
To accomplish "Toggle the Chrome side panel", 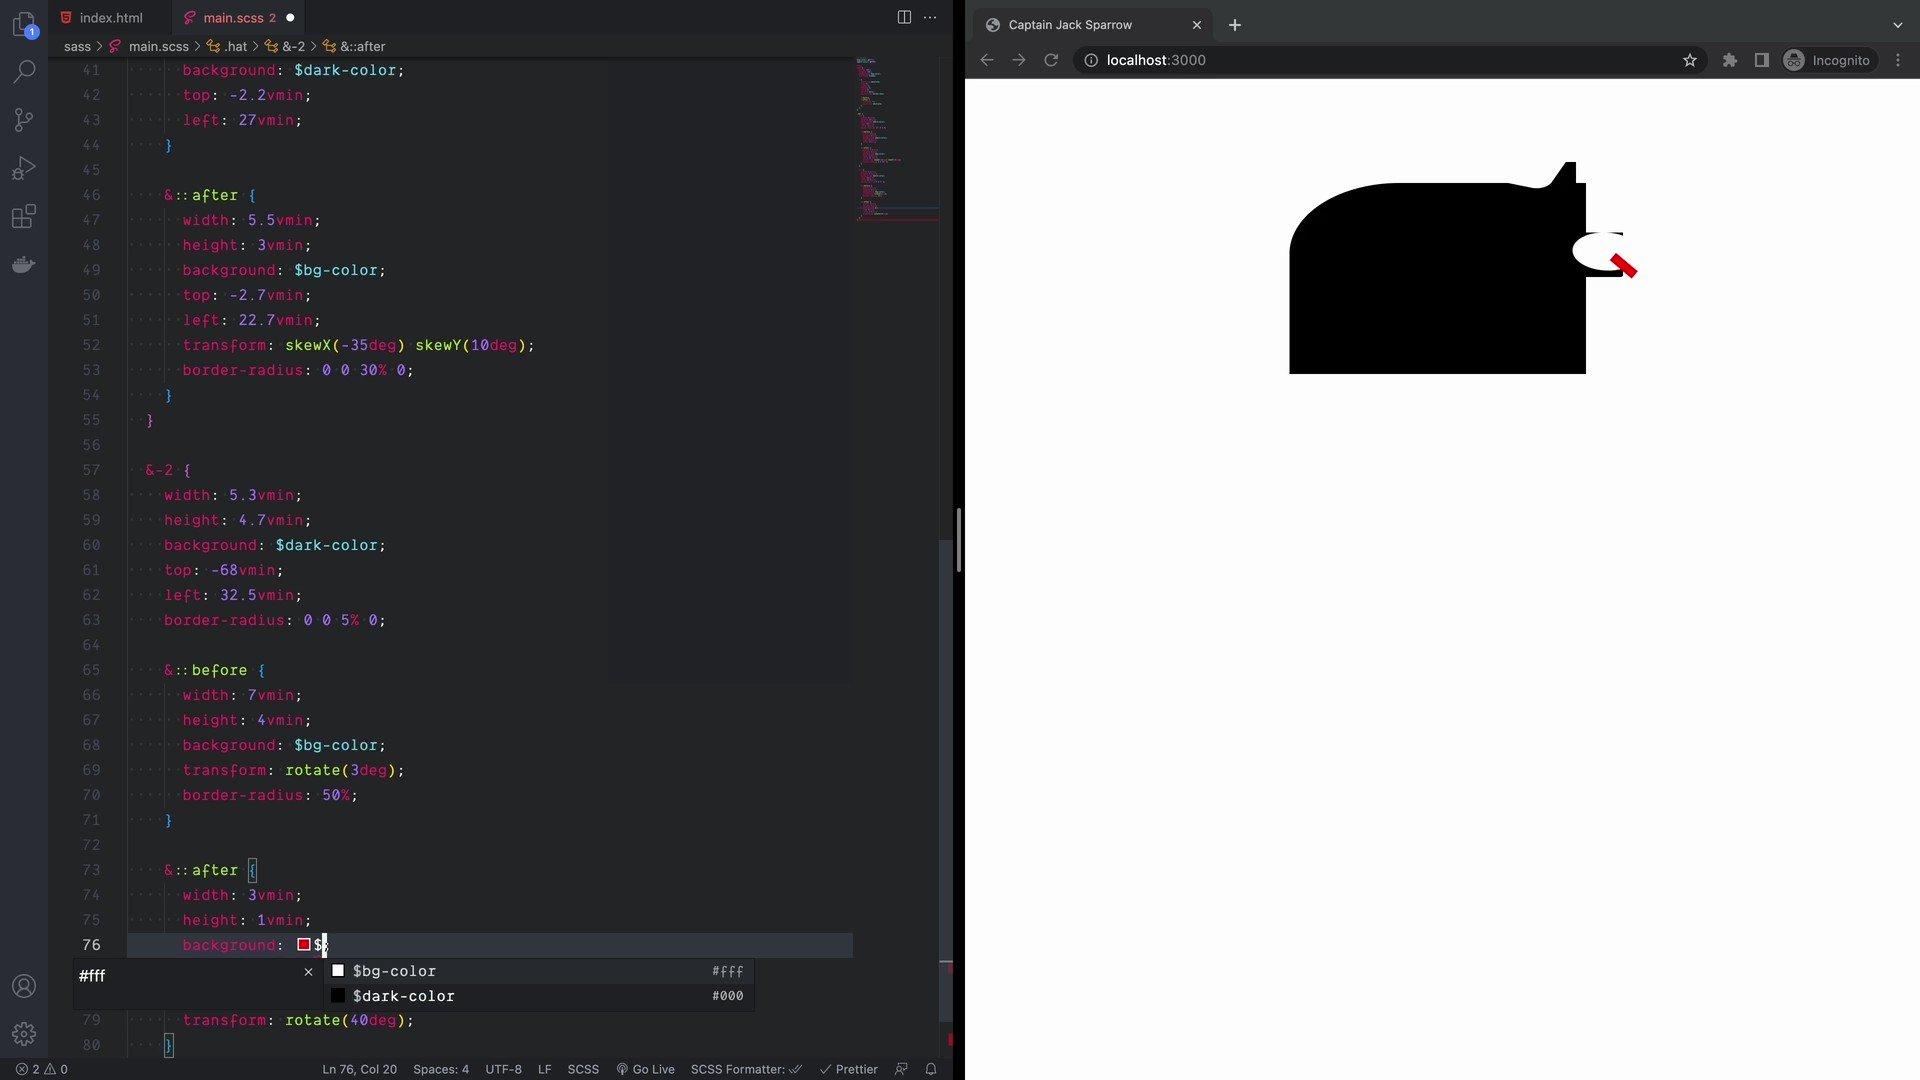I will point(1762,60).
